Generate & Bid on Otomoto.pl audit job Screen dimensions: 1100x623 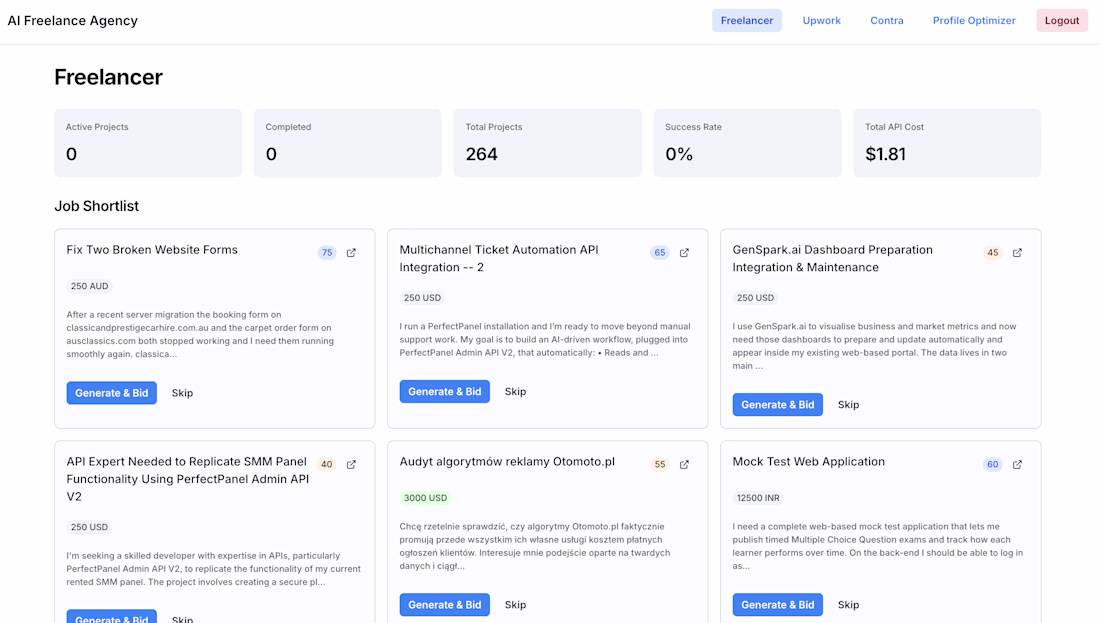coord(445,605)
